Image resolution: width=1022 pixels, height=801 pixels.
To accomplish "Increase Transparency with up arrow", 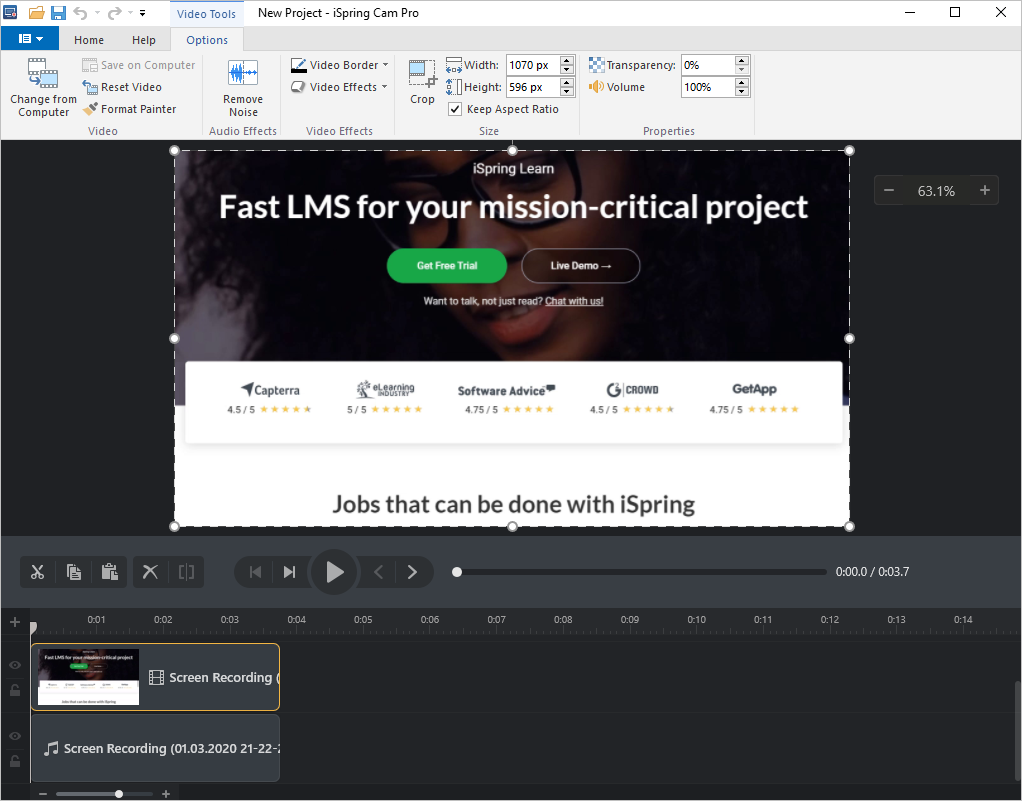I will pyautogui.click(x=742, y=61).
